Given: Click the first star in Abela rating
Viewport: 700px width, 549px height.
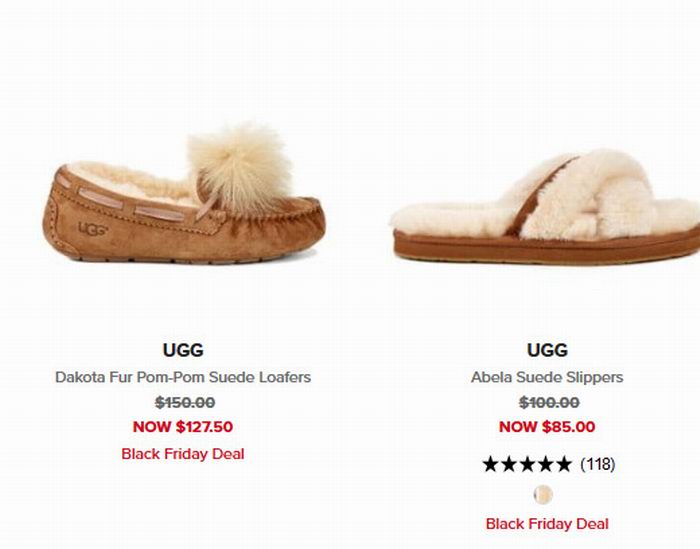Looking at the screenshot, I should point(492,464).
